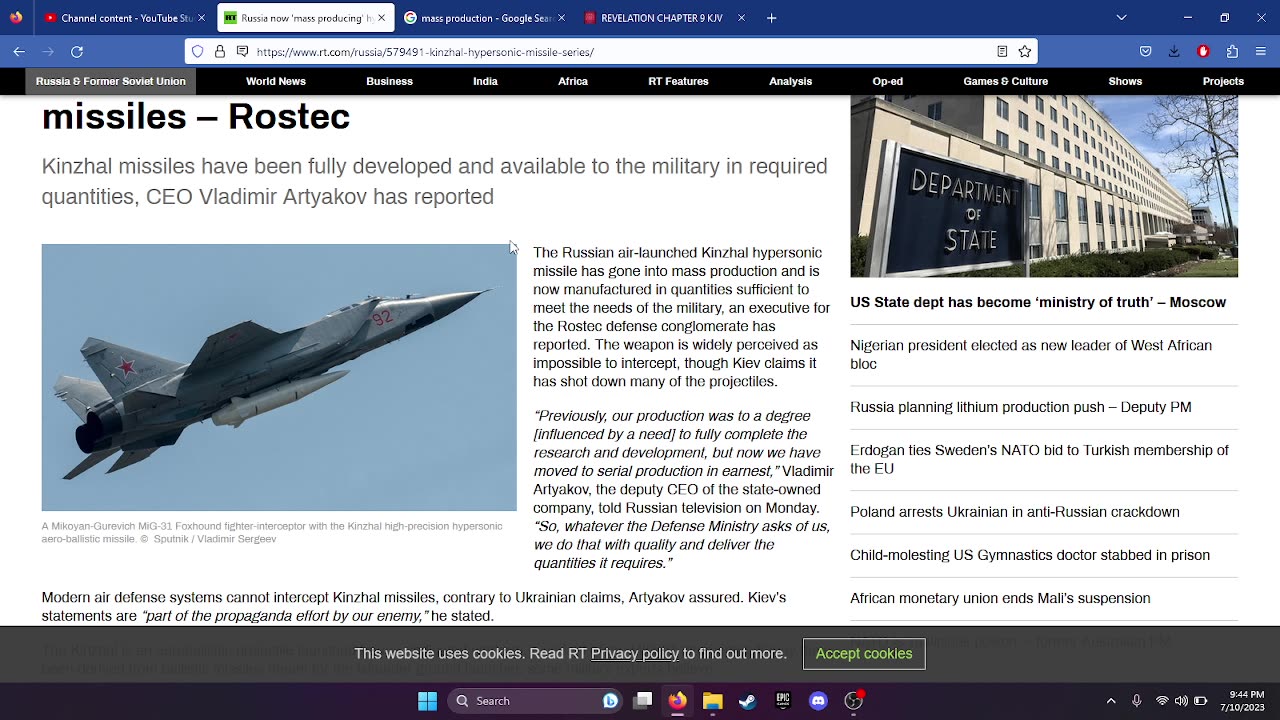The height and width of the screenshot is (720, 1280).
Task: Open Nigerian president West African bloc story
Action: click(1031, 354)
